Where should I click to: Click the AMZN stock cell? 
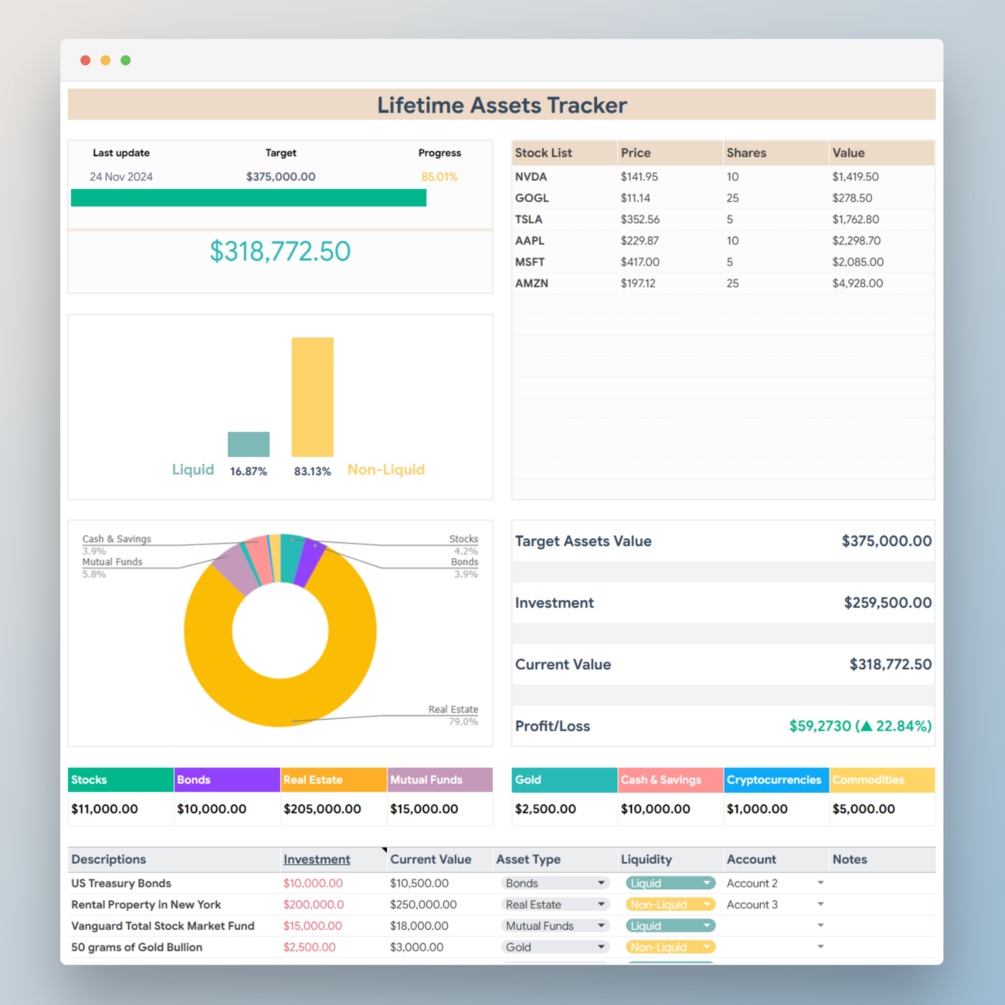(531, 283)
